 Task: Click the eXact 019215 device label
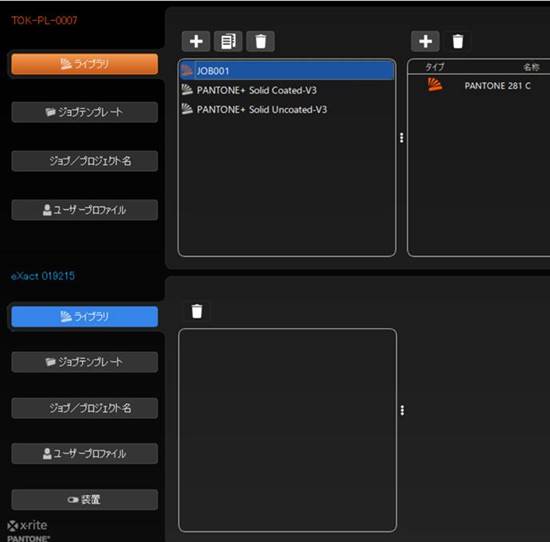43,276
